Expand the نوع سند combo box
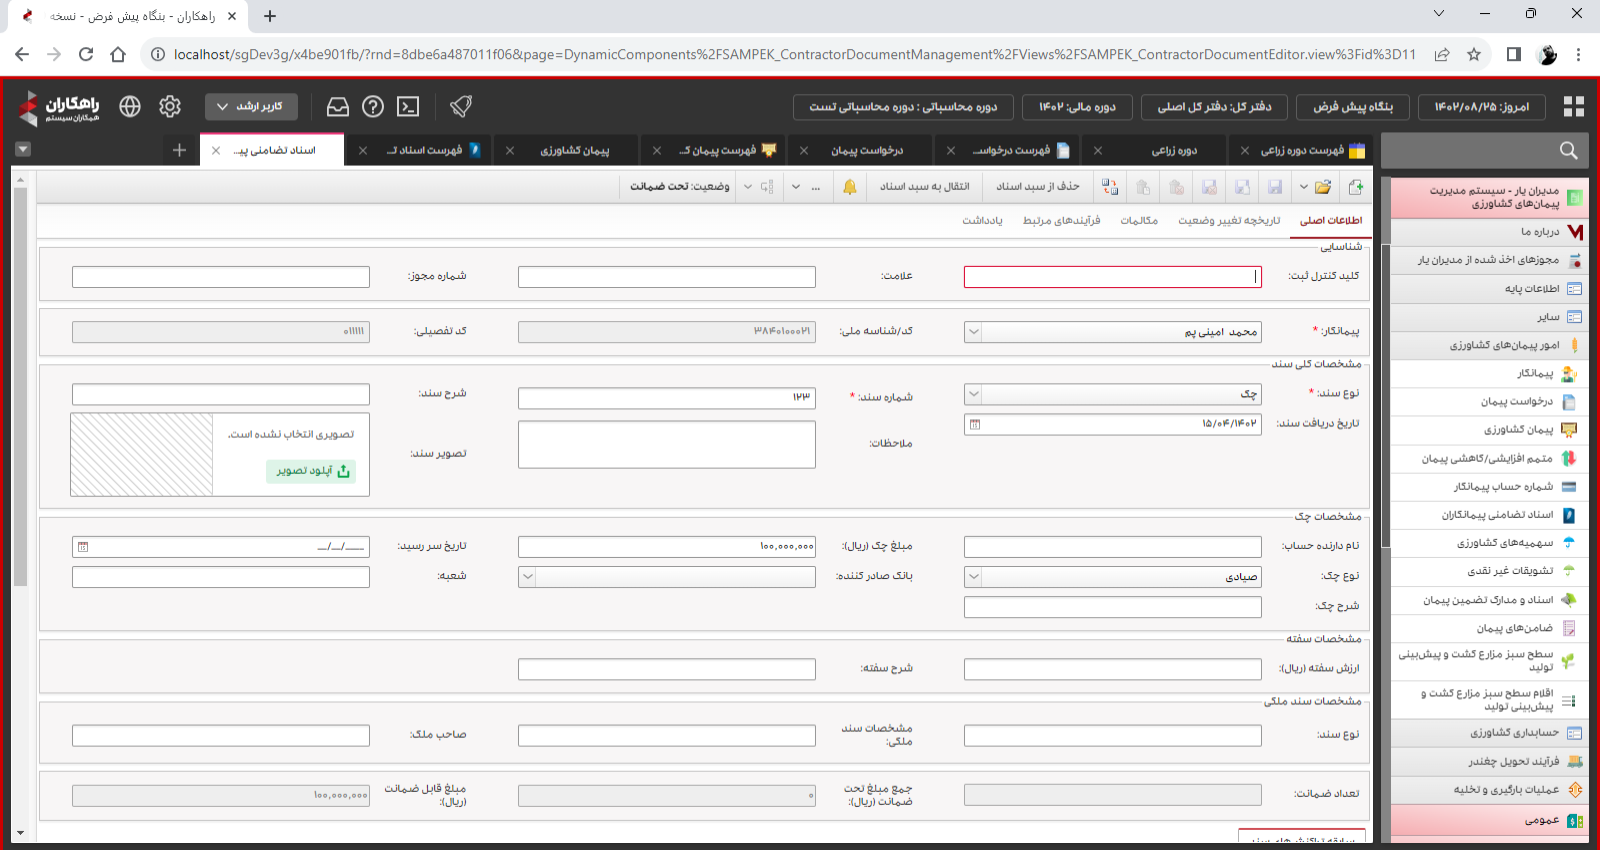The height and width of the screenshot is (850, 1600). tap(973, 394)
